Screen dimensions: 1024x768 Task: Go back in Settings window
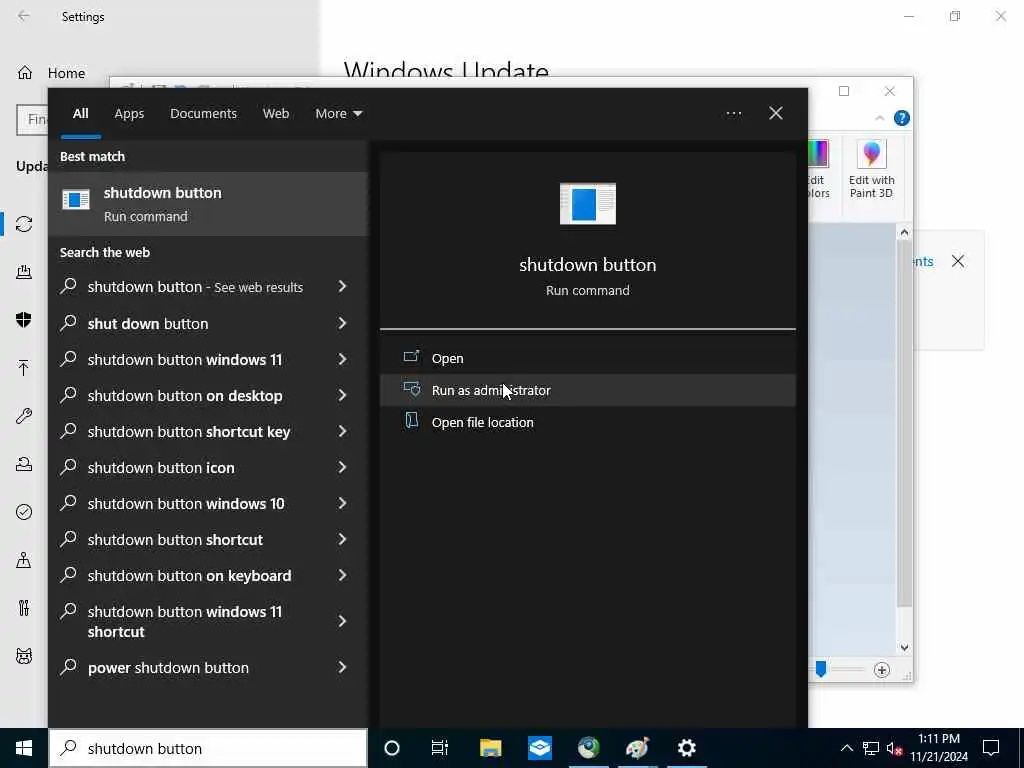24,16
